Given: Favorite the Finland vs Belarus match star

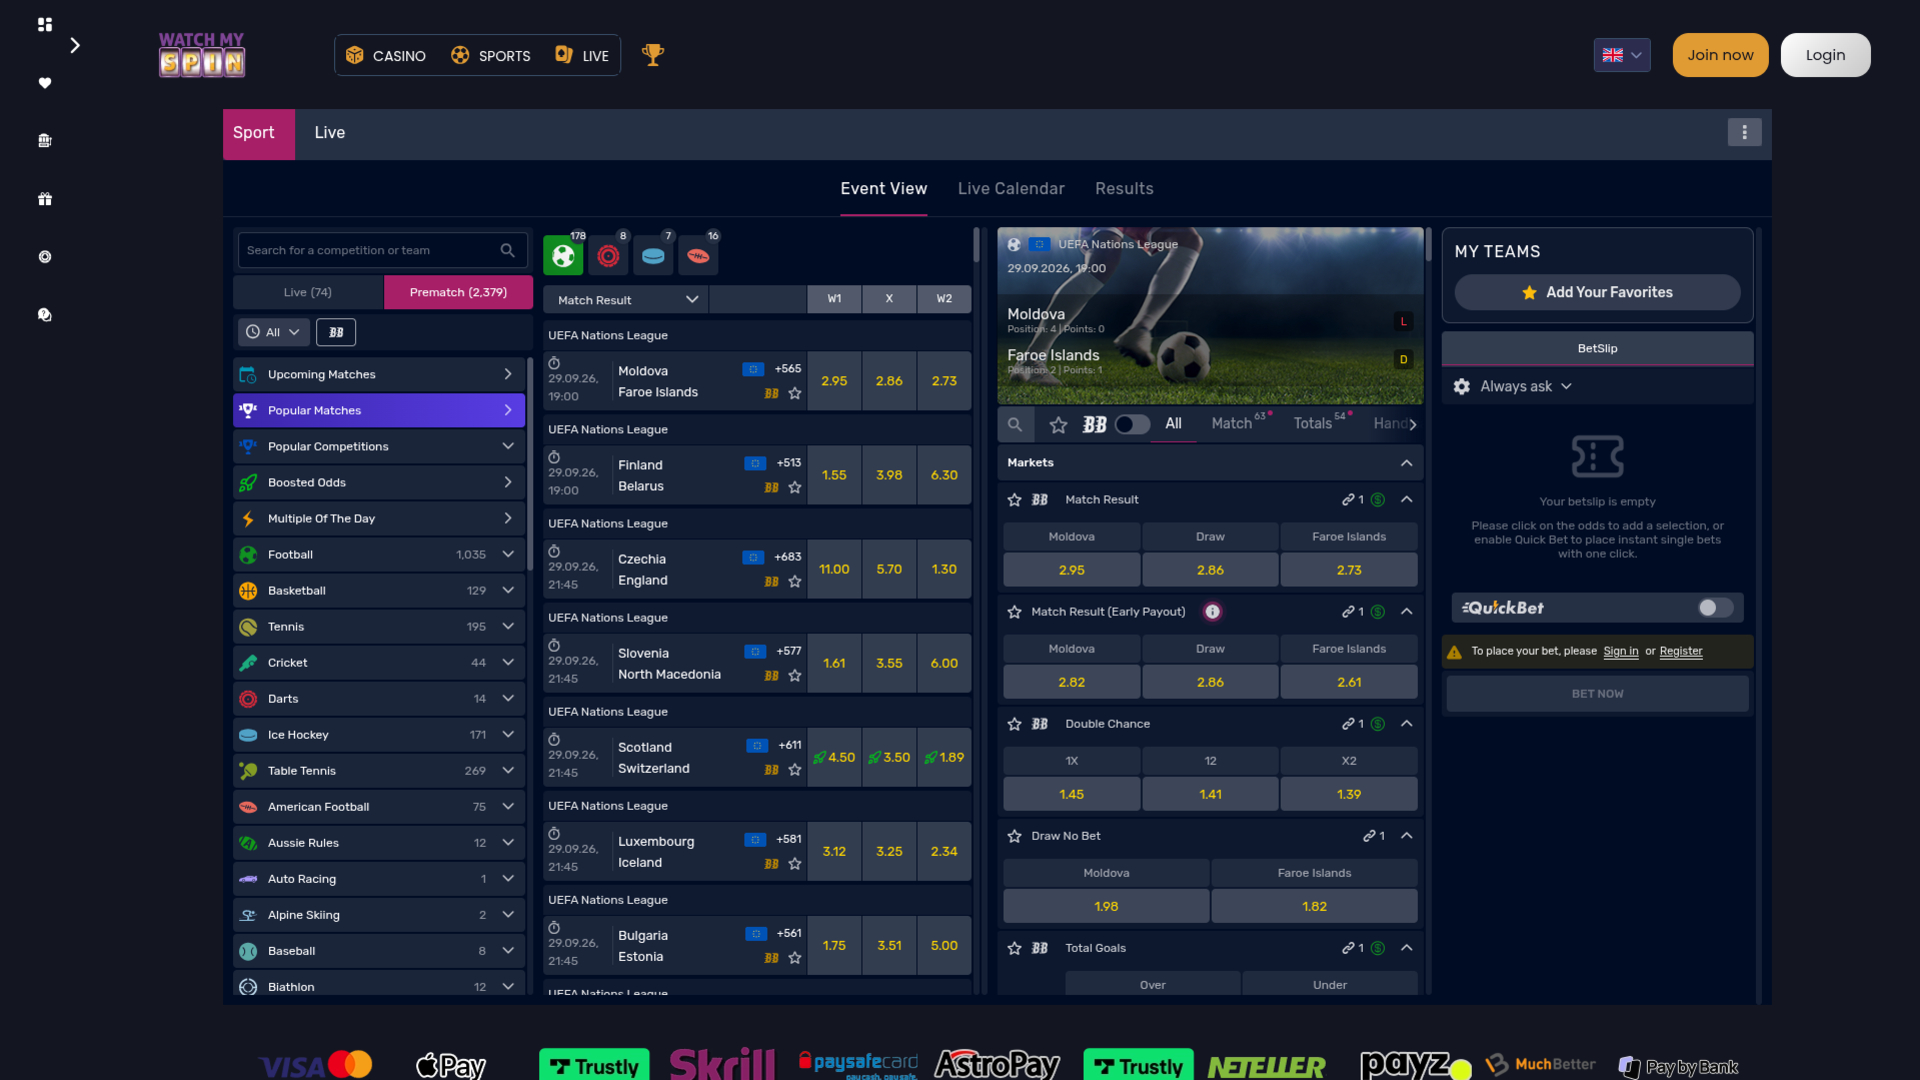Looking at the screenshot, I should pos(795,488).
